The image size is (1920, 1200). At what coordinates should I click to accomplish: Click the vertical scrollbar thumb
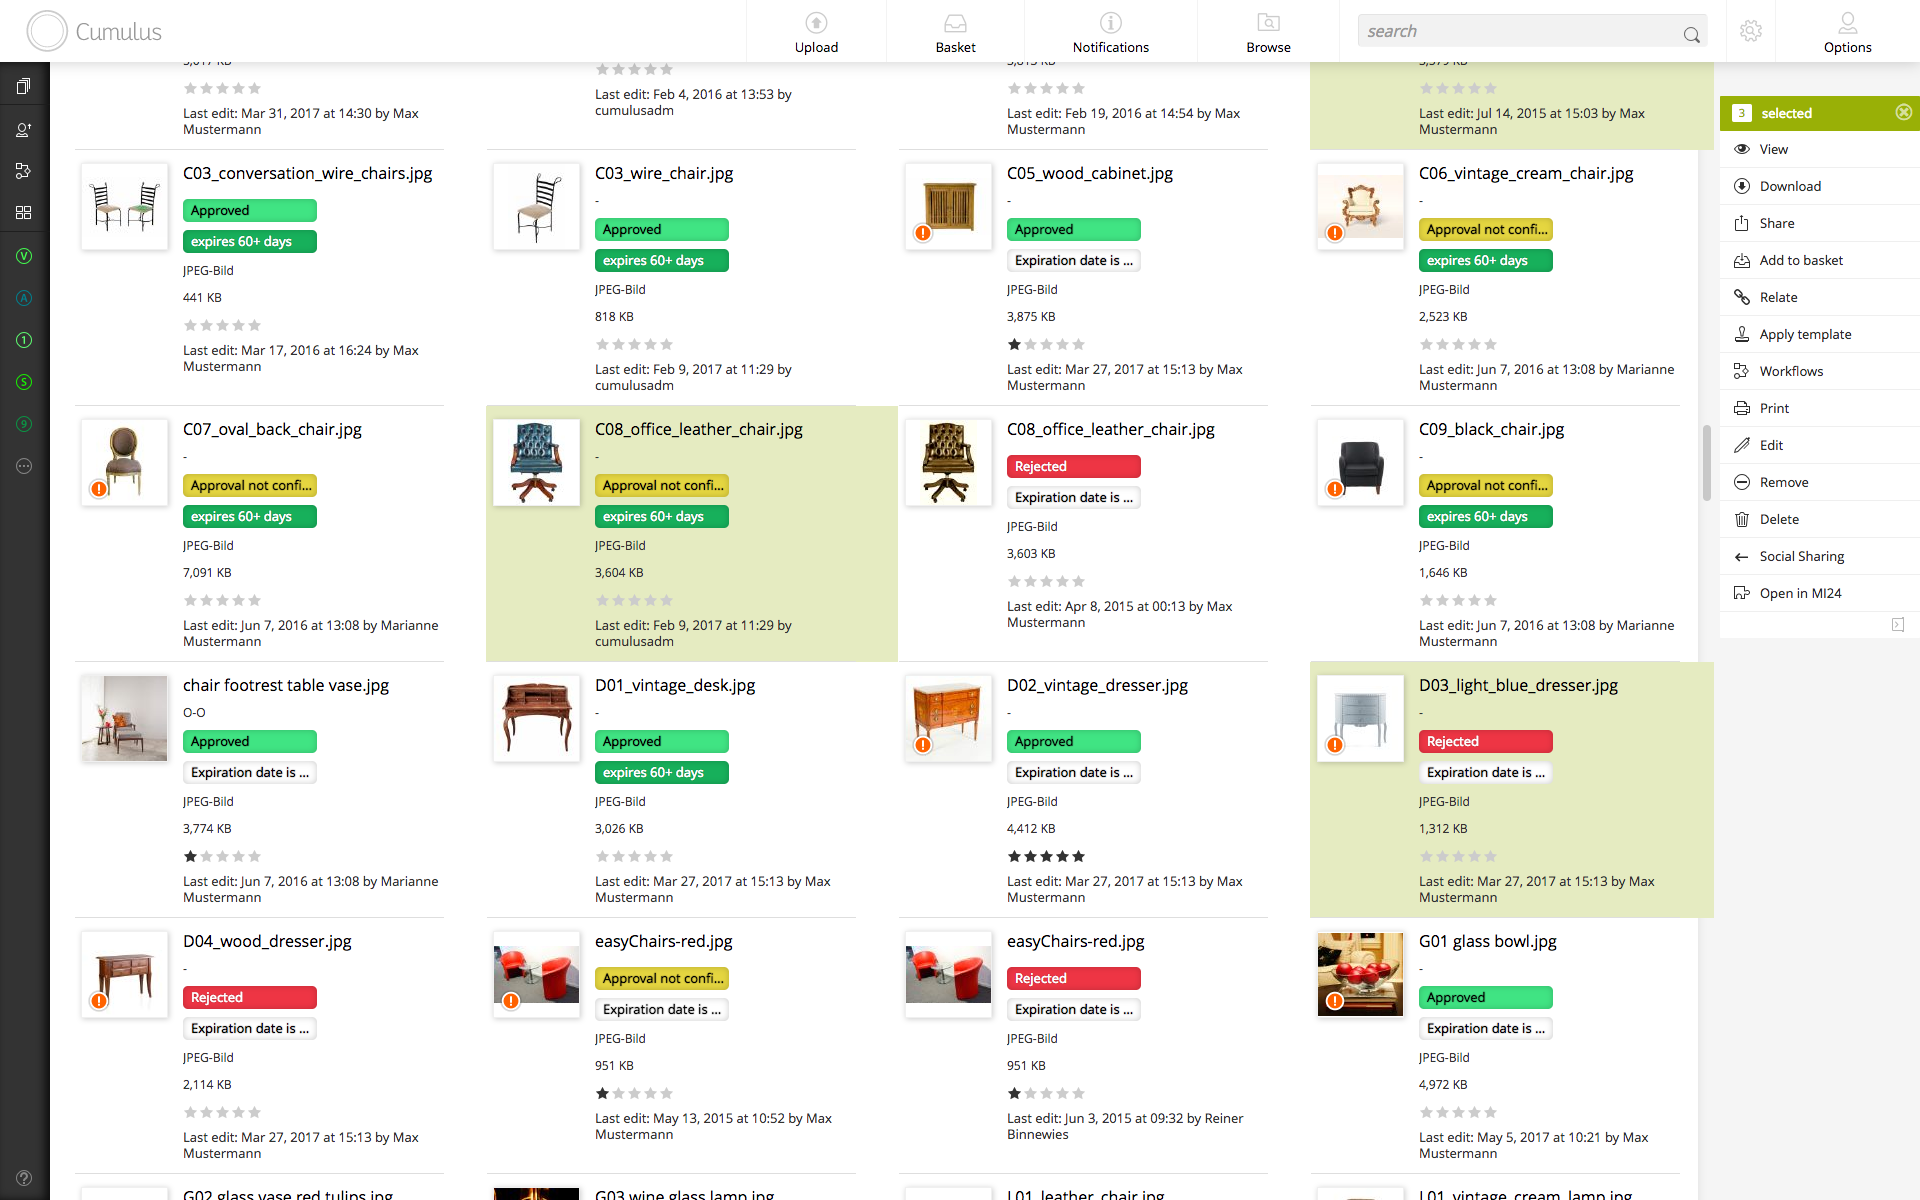coord(1706,462)
